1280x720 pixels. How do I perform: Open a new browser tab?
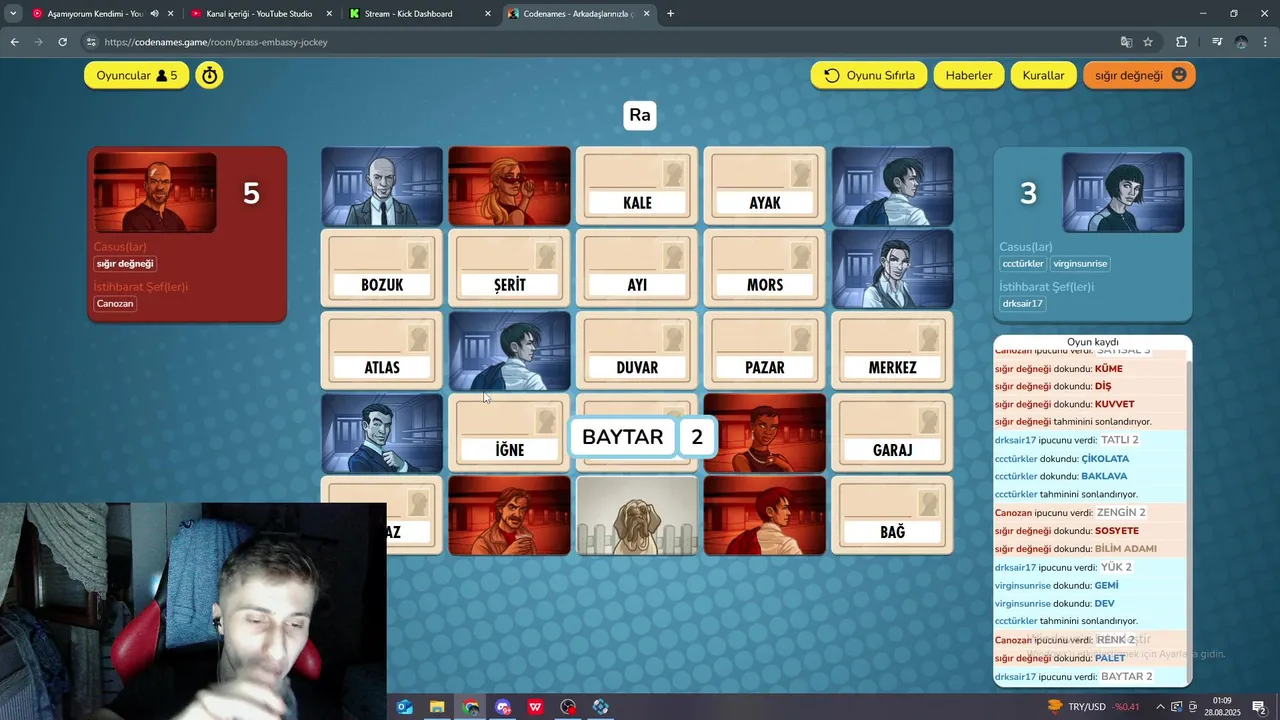pyautogui.click(x=670, y=14)
